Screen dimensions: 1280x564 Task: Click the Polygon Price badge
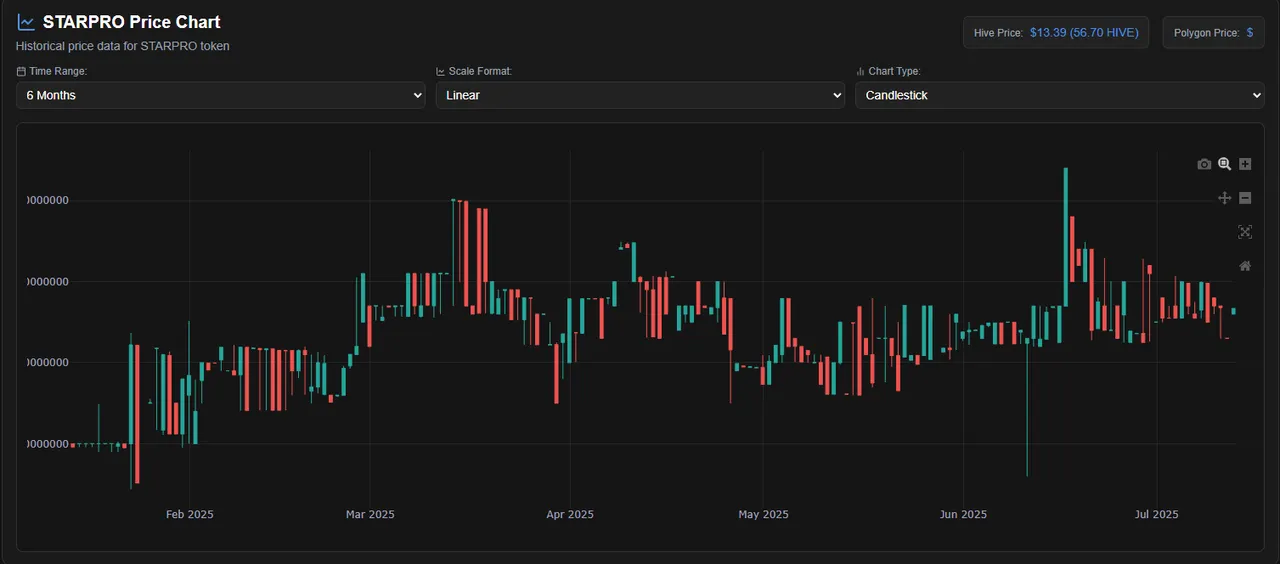1213,33
